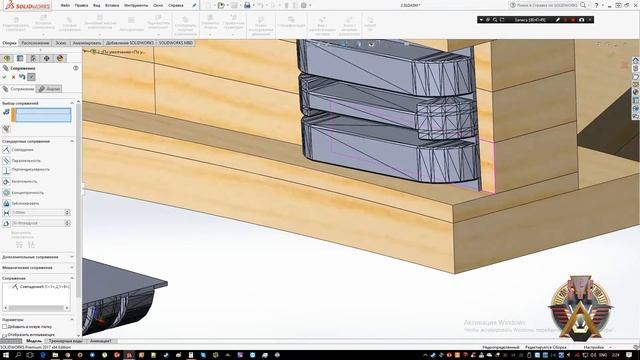Open the Windows Start menu
Screen dimensions: 640x360
click(6, 355)
